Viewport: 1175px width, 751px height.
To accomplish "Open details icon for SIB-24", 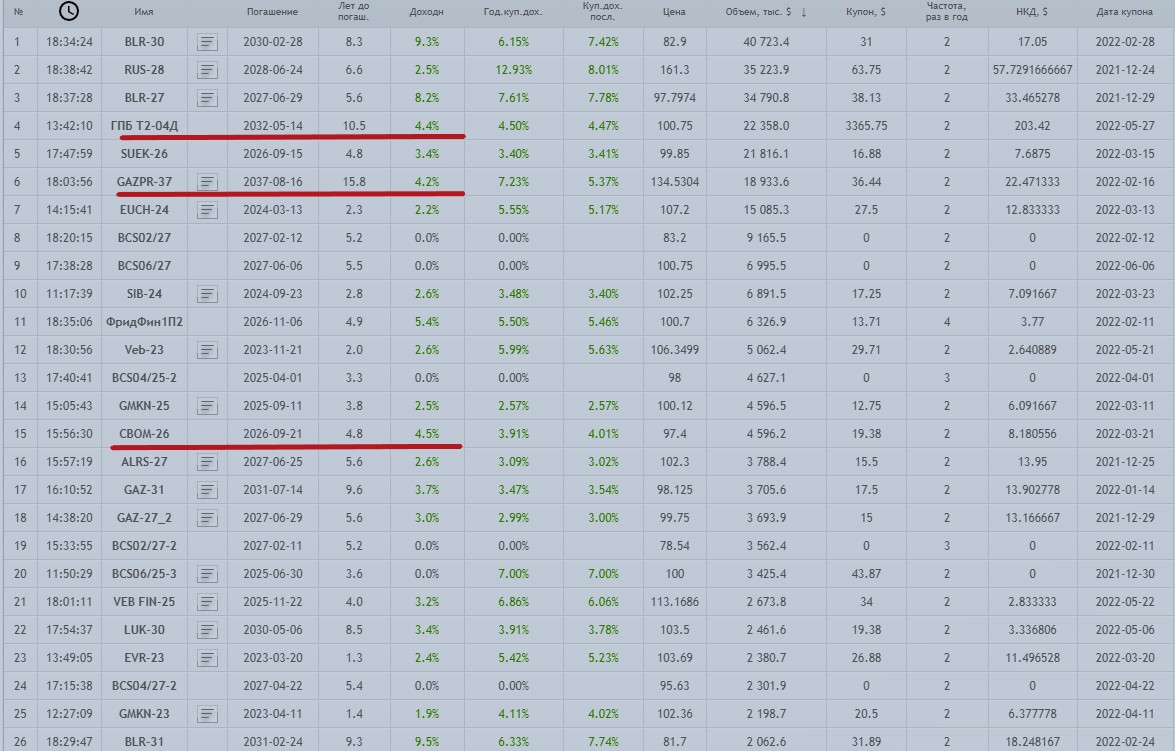I will (208, 295).
